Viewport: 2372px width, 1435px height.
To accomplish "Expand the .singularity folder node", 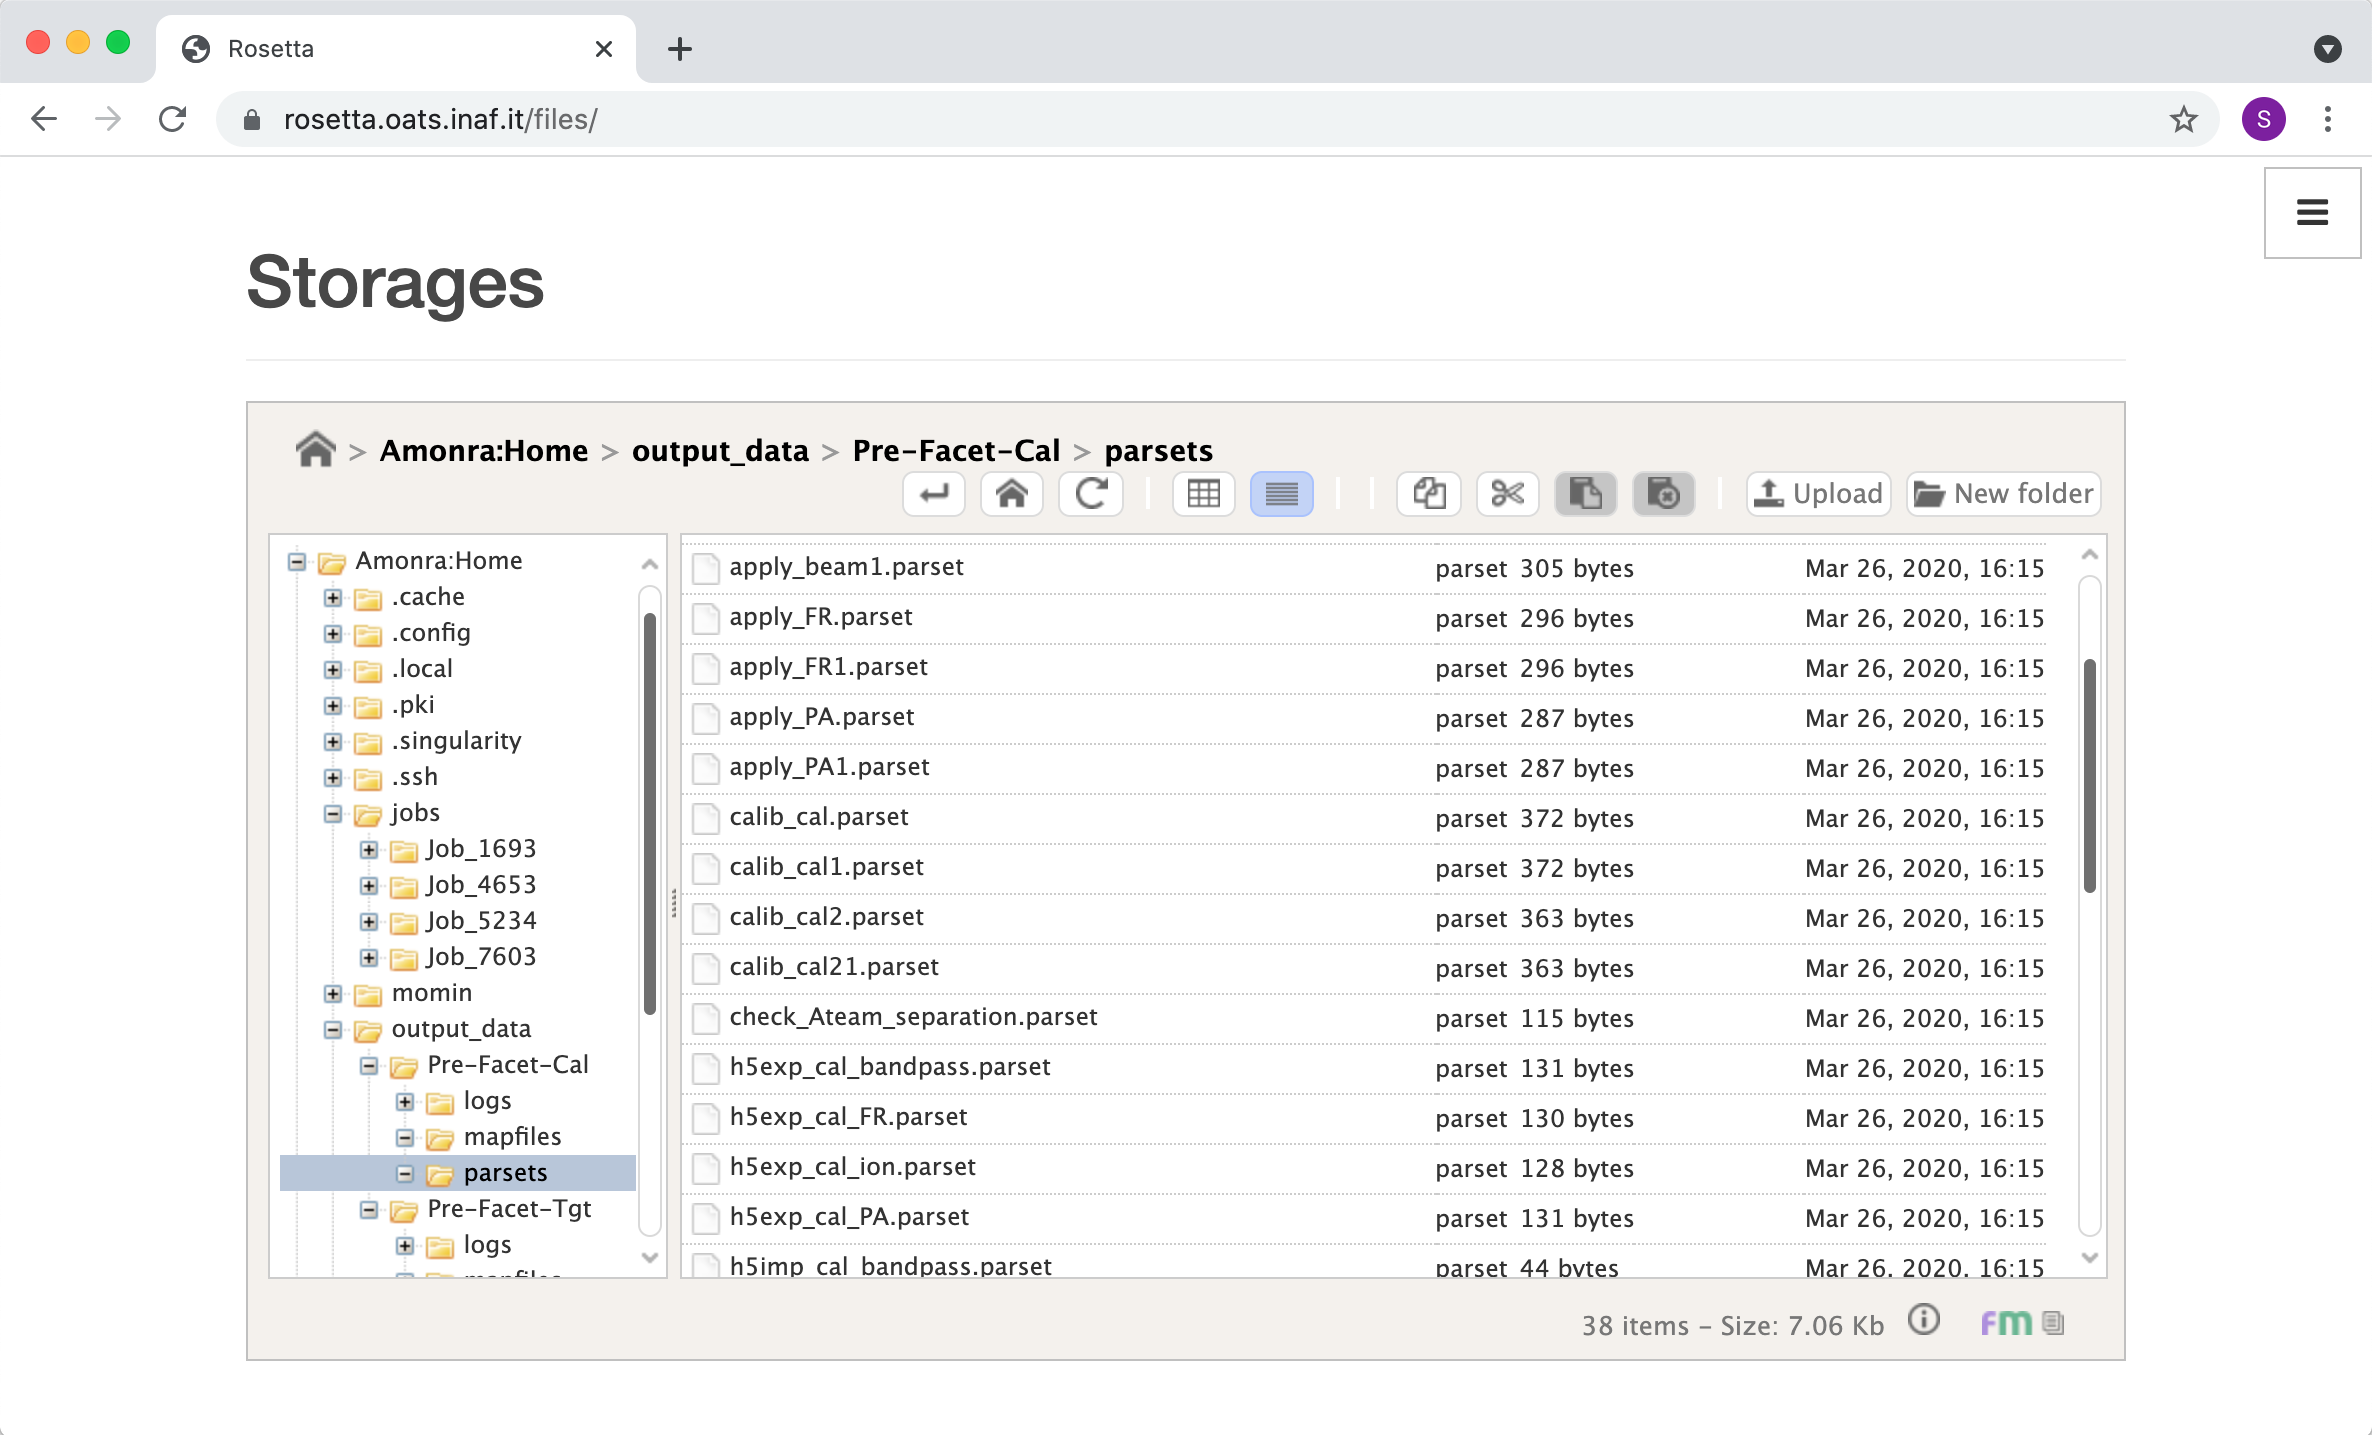I will (333, 742).
